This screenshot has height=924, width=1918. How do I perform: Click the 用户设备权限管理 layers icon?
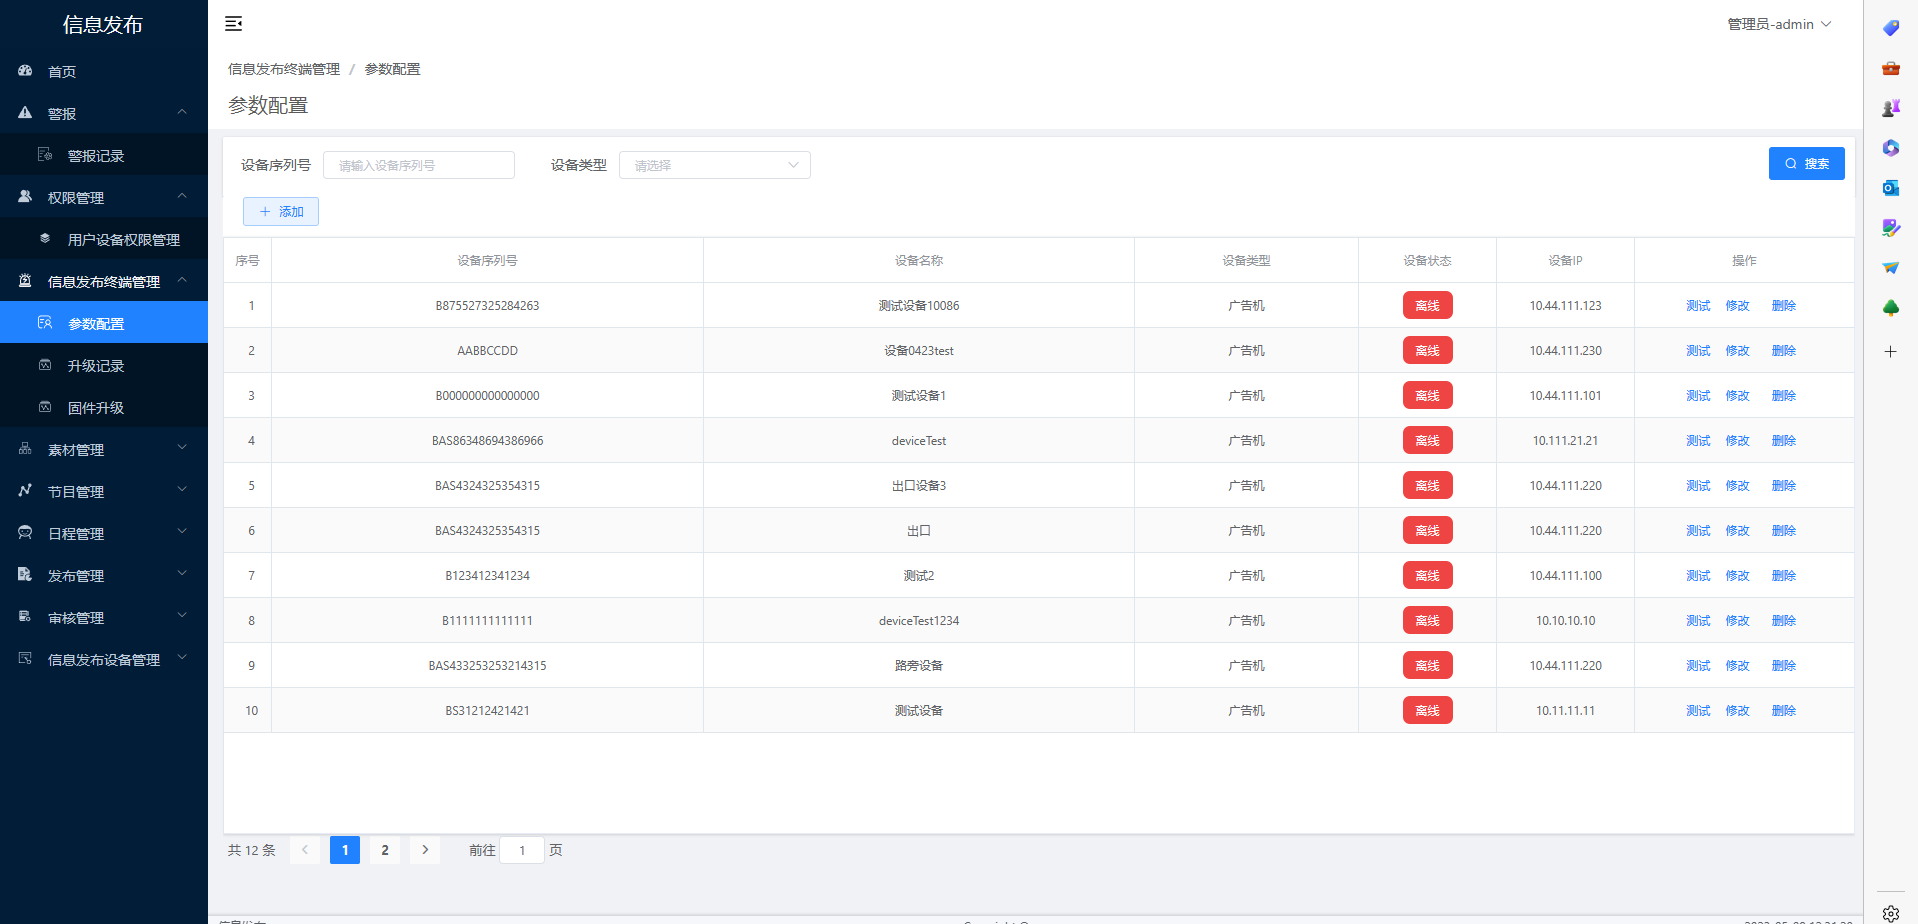[x=45, y=239]
